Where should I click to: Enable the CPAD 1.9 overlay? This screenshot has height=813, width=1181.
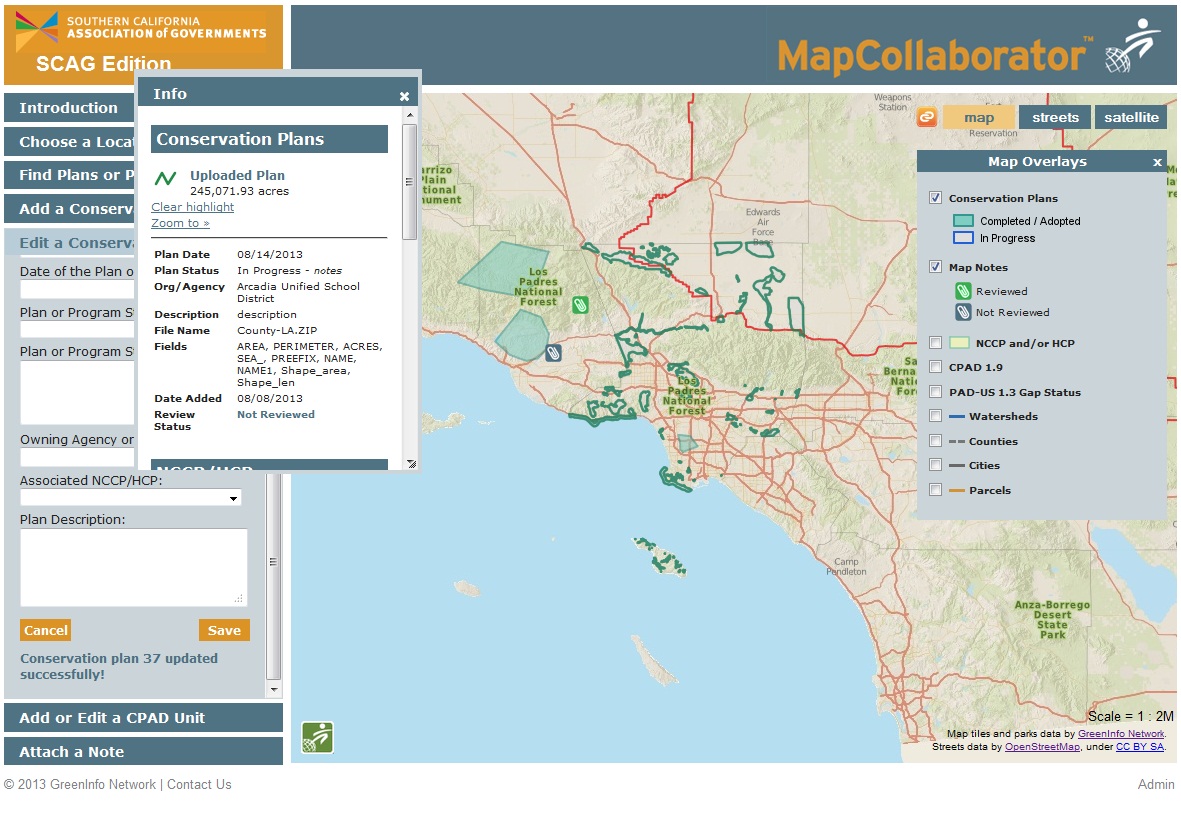click(x=935, y=367)
